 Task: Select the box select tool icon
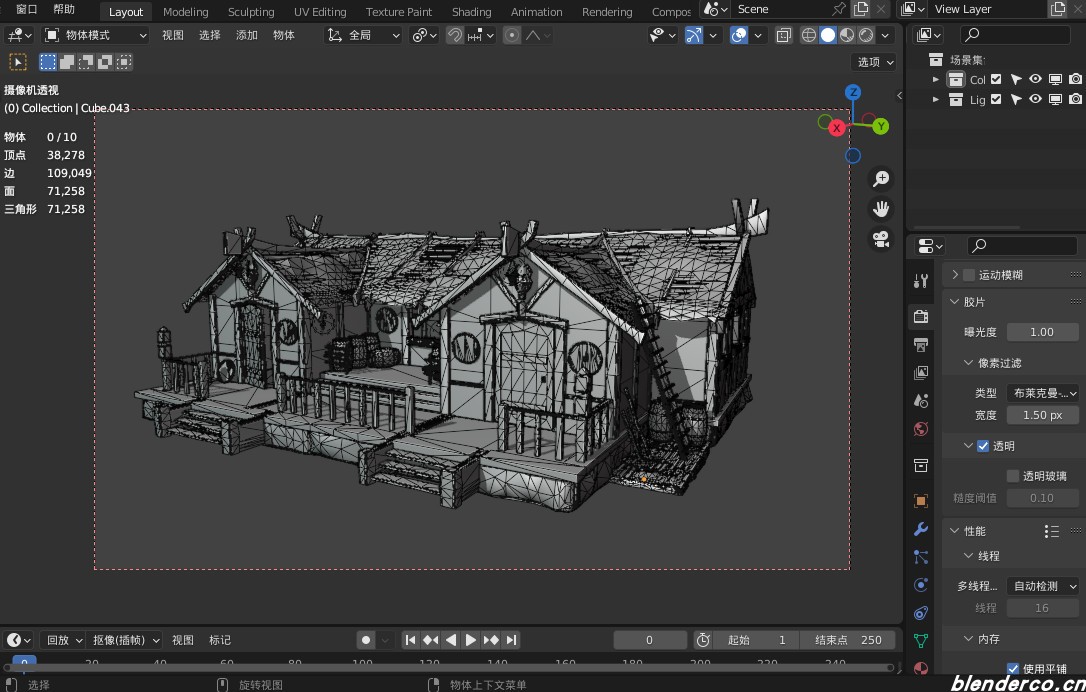tap(17, 62)
